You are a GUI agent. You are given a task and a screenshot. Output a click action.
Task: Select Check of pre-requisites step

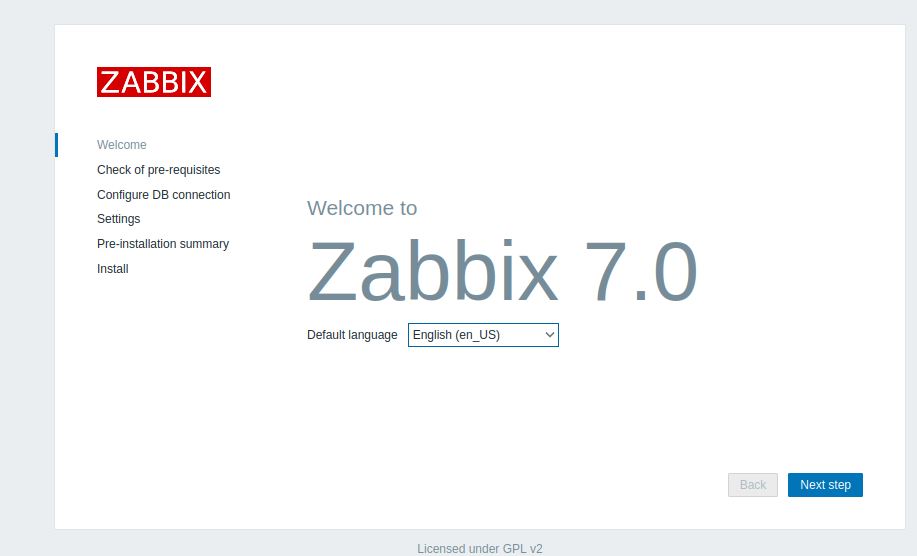click(158, 170)
